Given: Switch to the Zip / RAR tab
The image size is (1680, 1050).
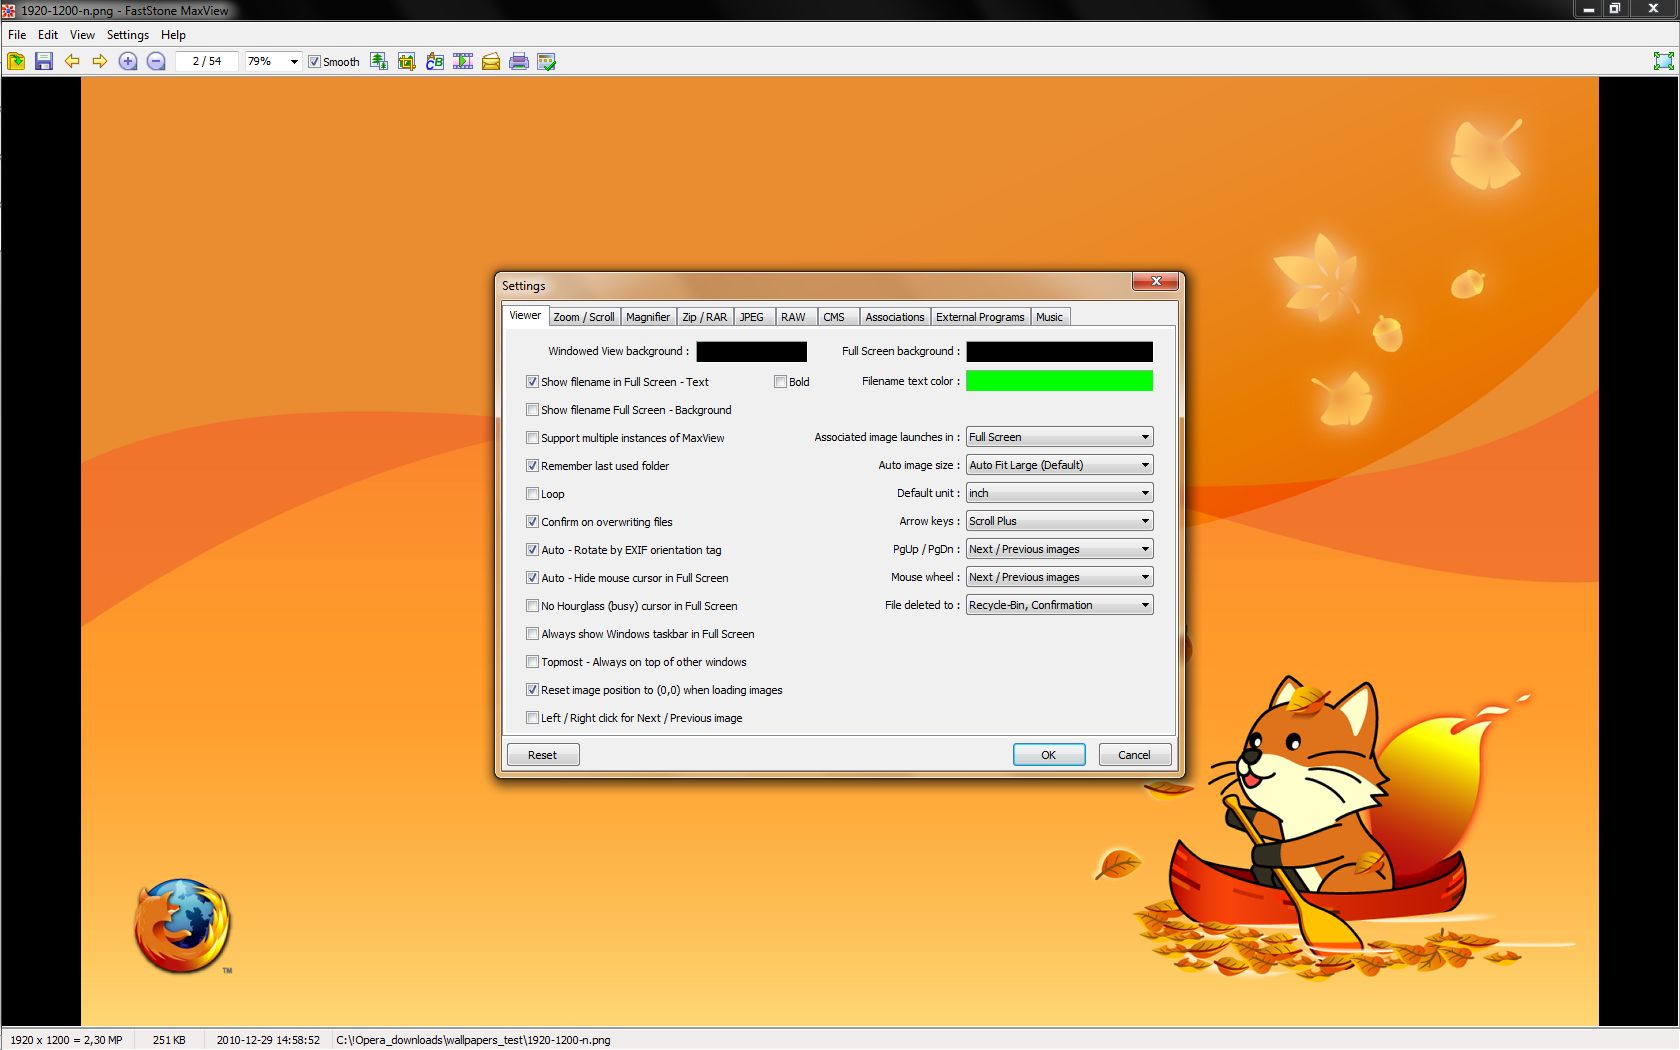Looking at the screenshot, I should click(705, 317).
